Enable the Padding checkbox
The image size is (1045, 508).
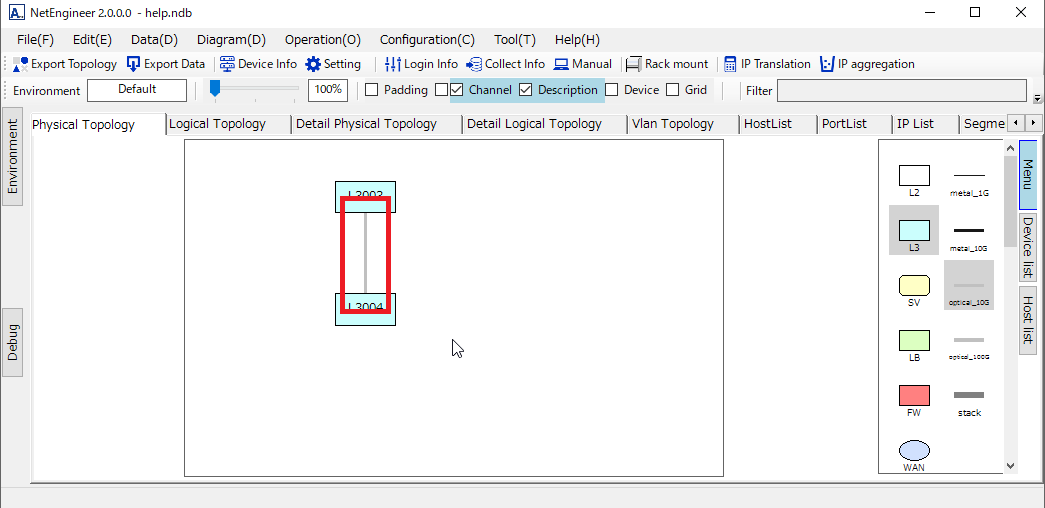coord(372,90)
